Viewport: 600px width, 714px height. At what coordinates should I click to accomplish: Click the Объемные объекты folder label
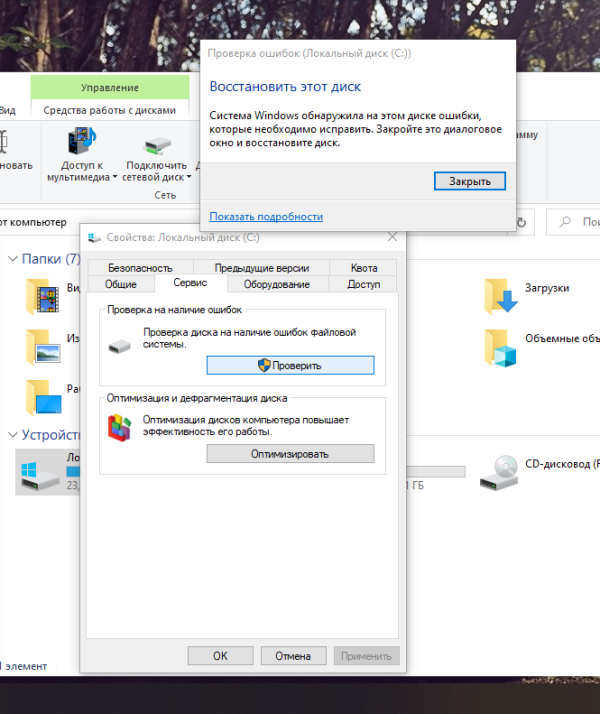(x=562, y=338)
